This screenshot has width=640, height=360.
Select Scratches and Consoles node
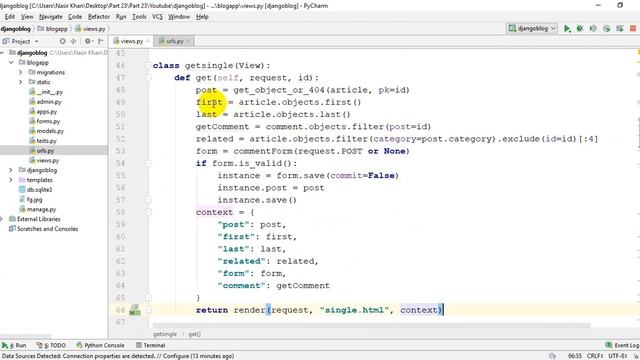(x=43, y=229)
